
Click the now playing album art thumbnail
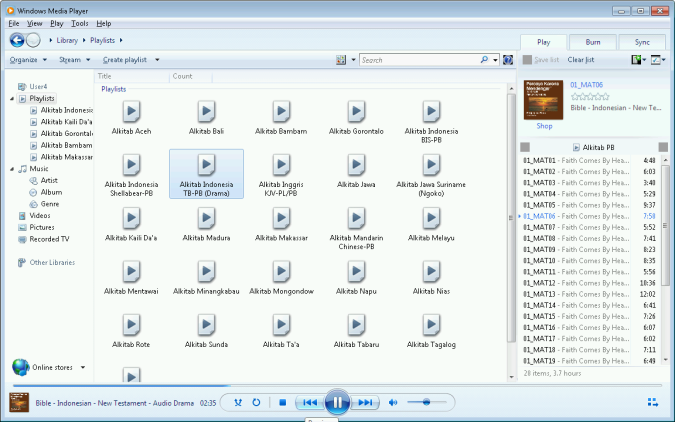pyautogui.click(x=543, y=99)
